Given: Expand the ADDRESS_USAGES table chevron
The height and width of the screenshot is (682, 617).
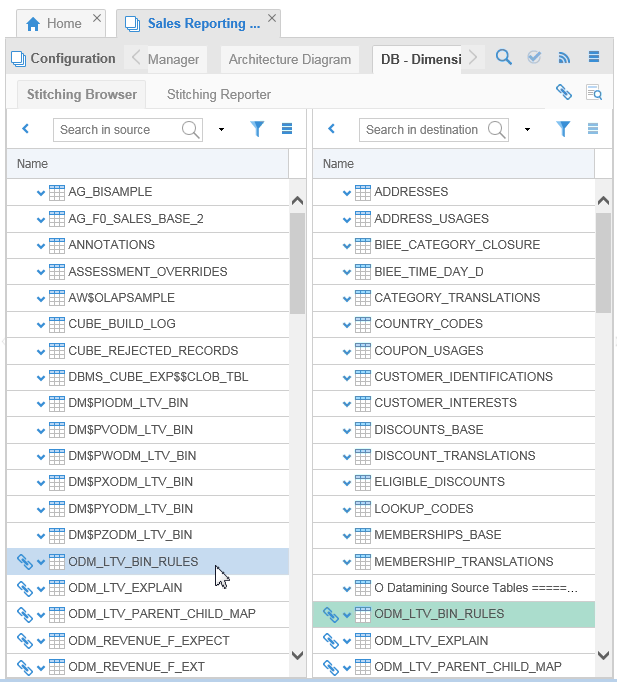Looking at the screenshot, I should coord(347,220).
